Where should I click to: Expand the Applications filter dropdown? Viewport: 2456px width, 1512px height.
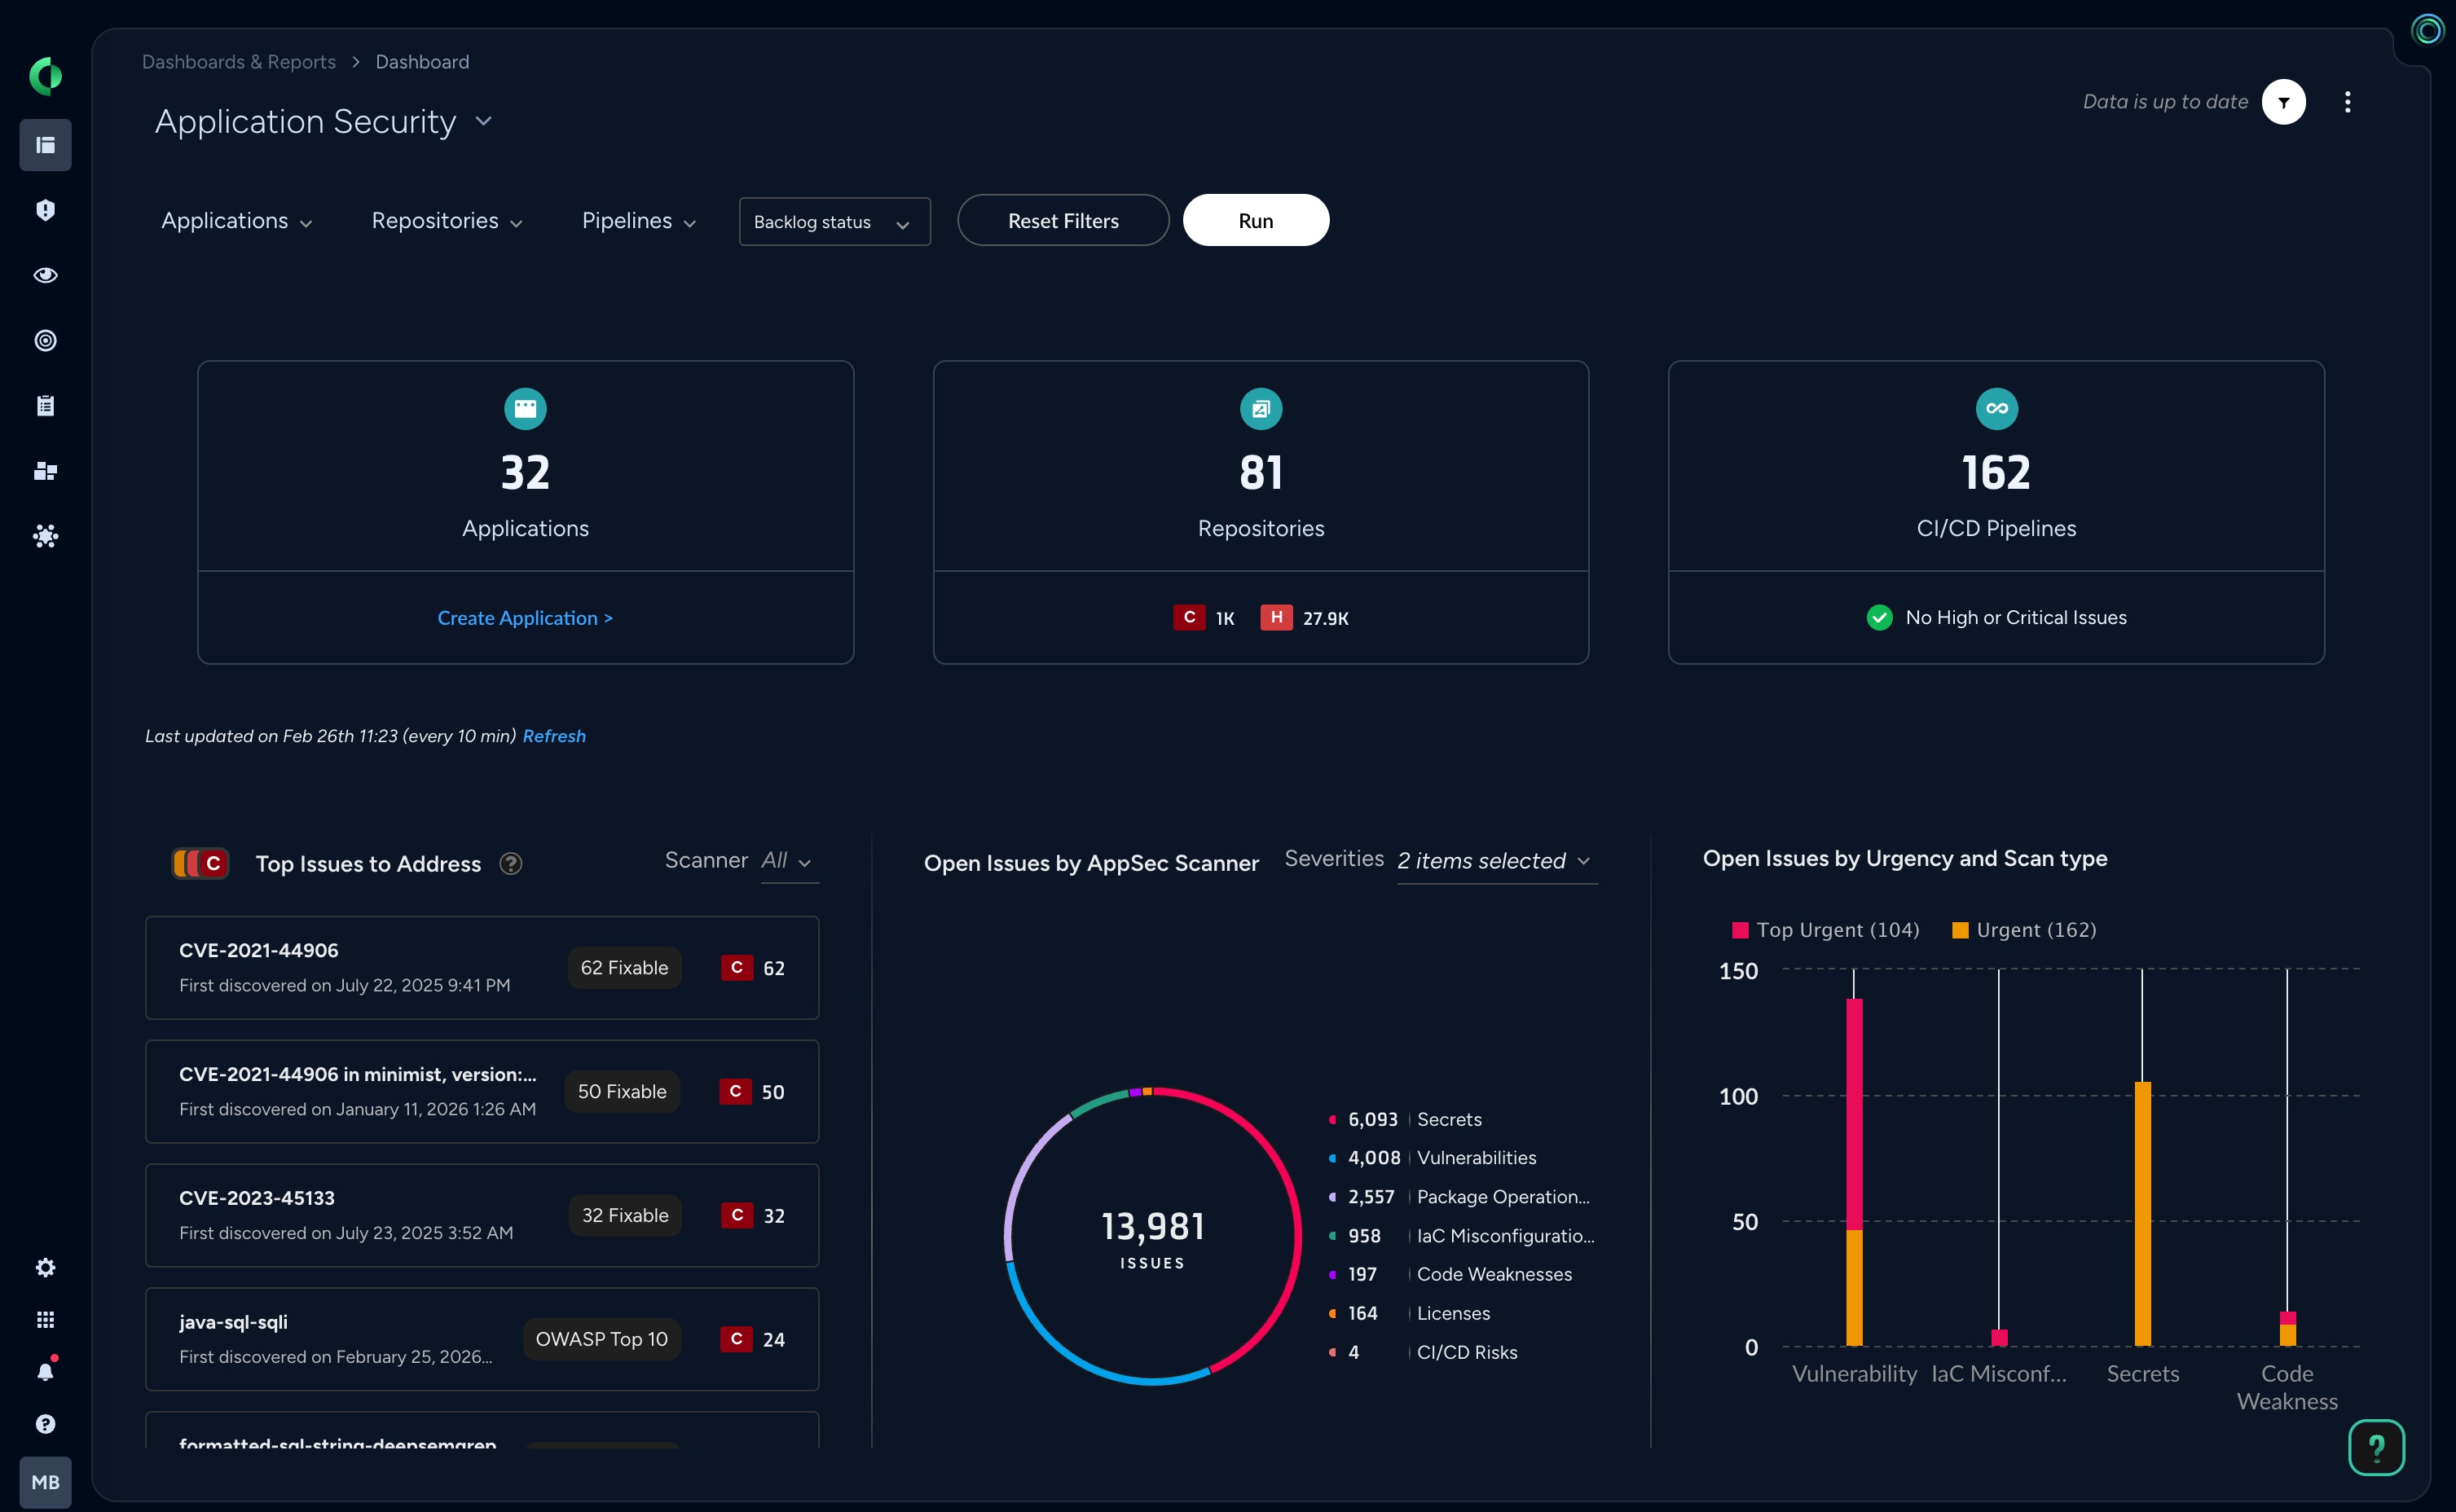pos(236,221)
